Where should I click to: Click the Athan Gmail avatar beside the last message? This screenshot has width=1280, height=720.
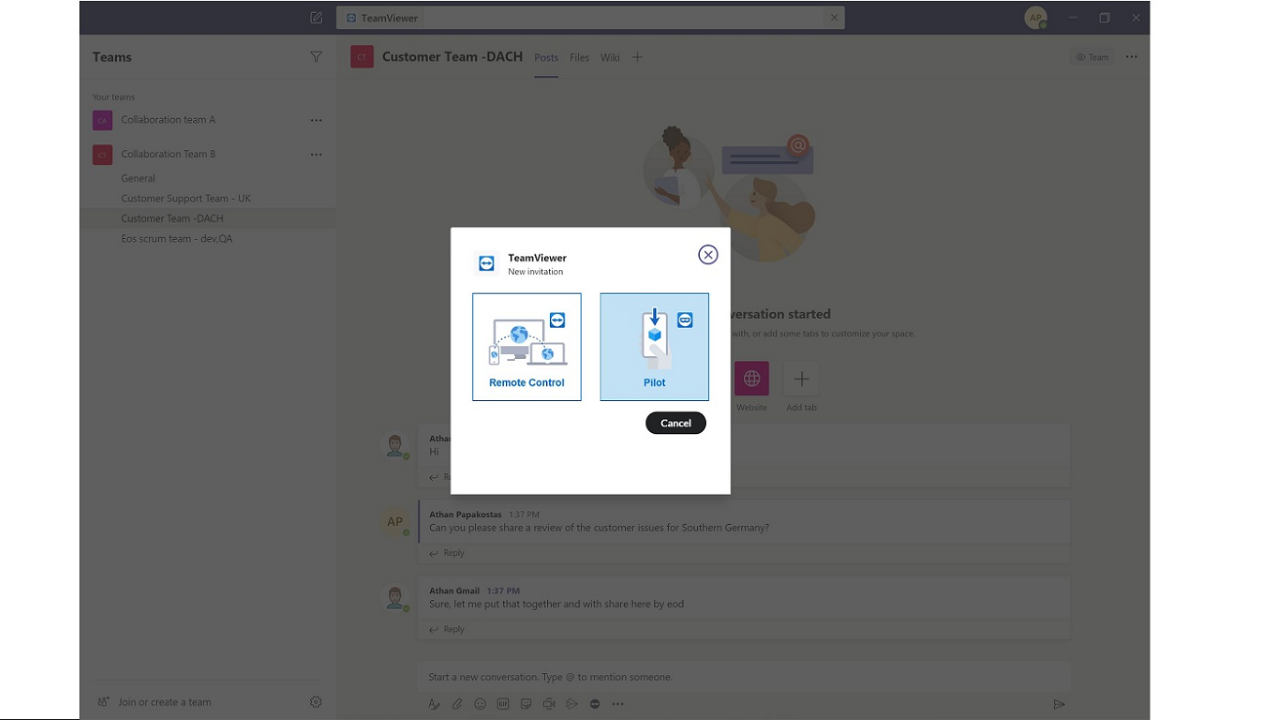pos(395,597)
